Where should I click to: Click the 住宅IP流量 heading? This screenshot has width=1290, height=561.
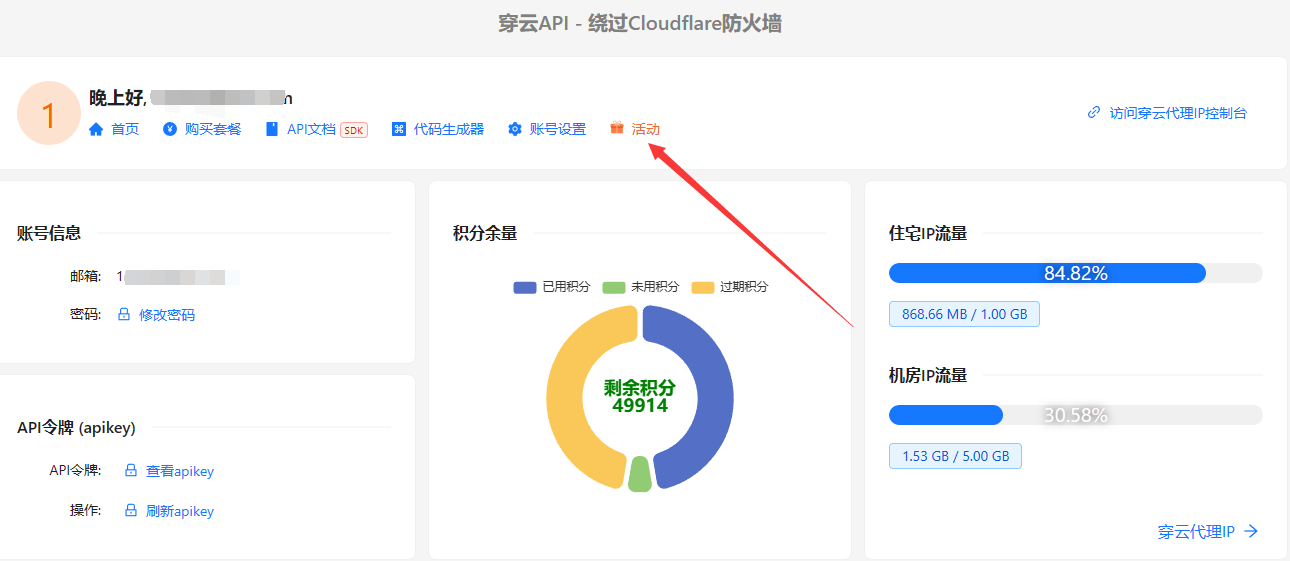click(x=928, y=233)
